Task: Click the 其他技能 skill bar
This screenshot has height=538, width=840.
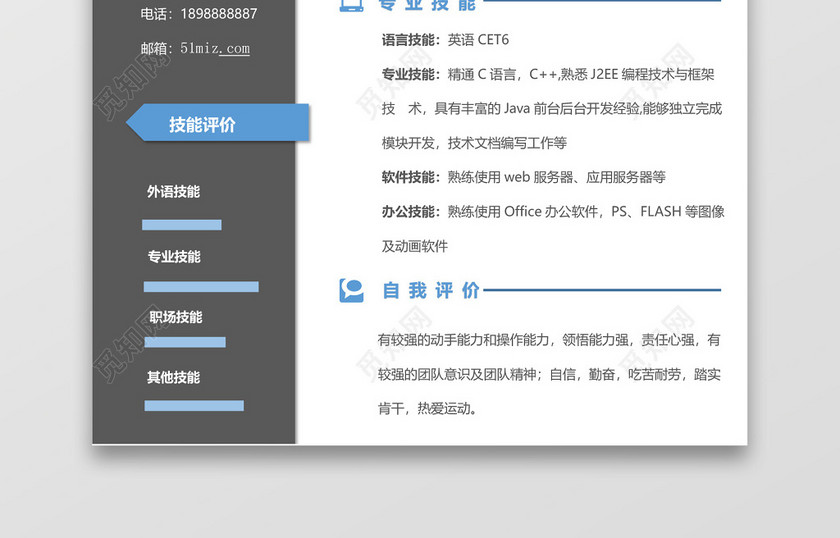Action: [194, 406]
